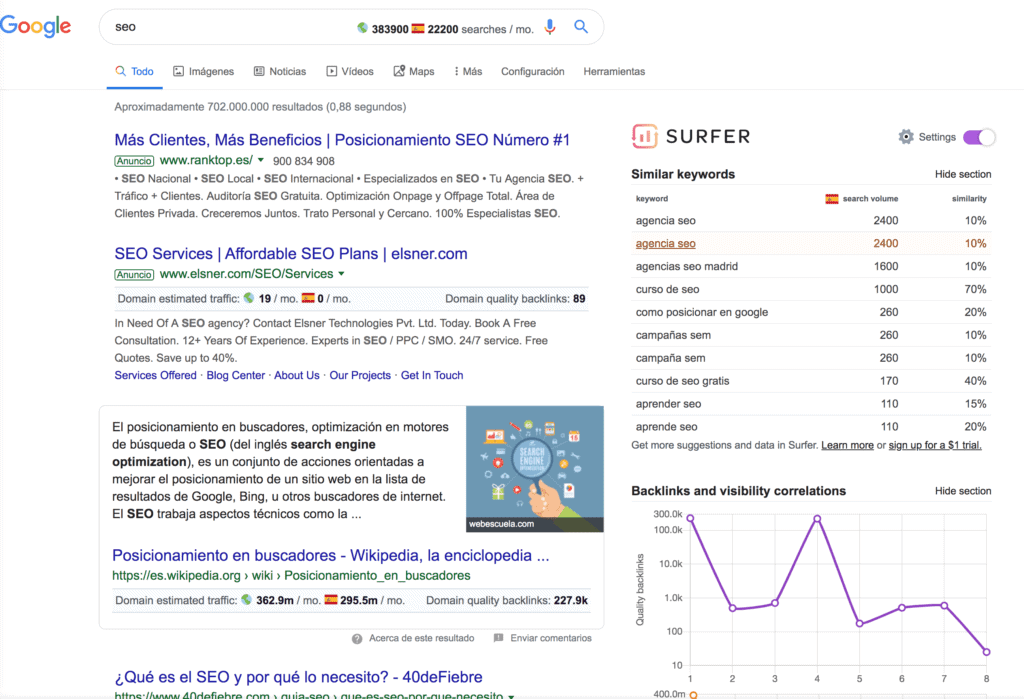Hide Backlinks and visibility correlations section
Viewport: 1024px width, 699px height.
click(963, 491)
